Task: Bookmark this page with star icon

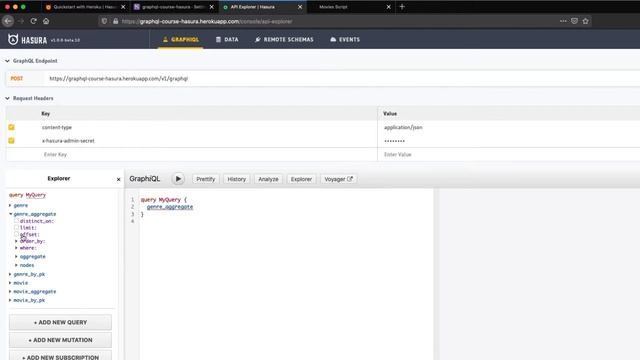Action: coord(586,21)
